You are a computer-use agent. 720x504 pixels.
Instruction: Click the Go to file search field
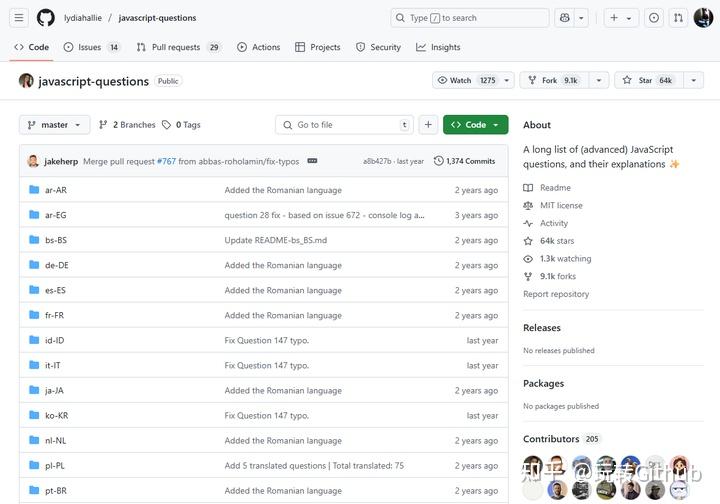pos(345,125)
